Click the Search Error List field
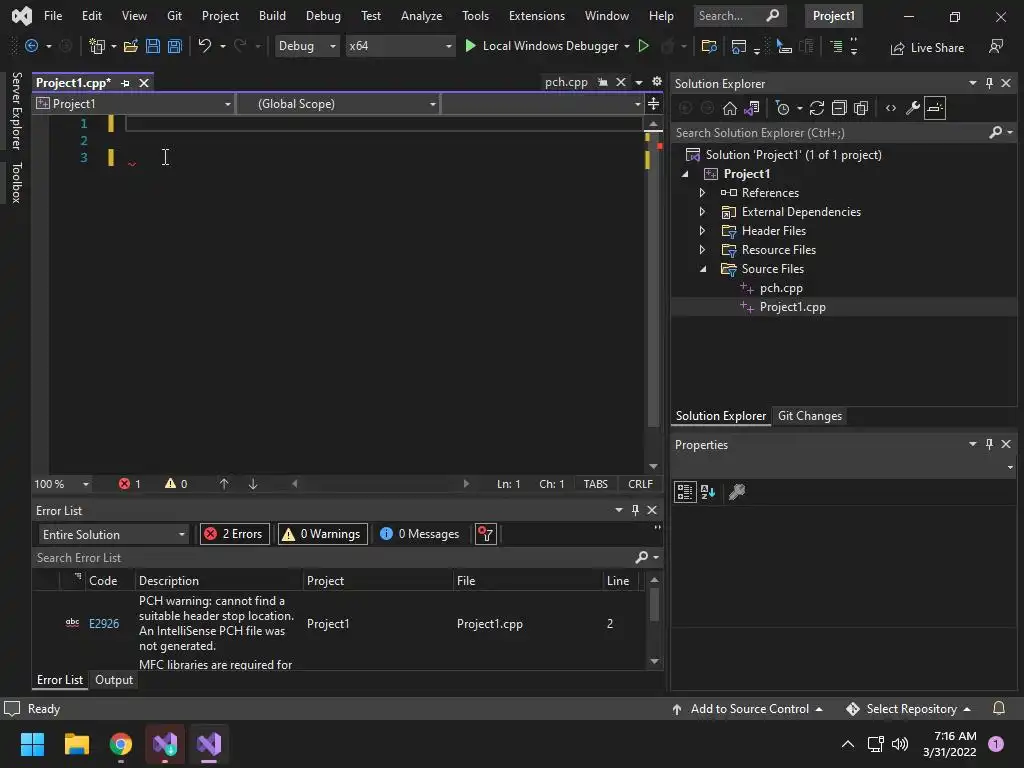The width and height of the screenshot is (1024, 768). [333, 558]
